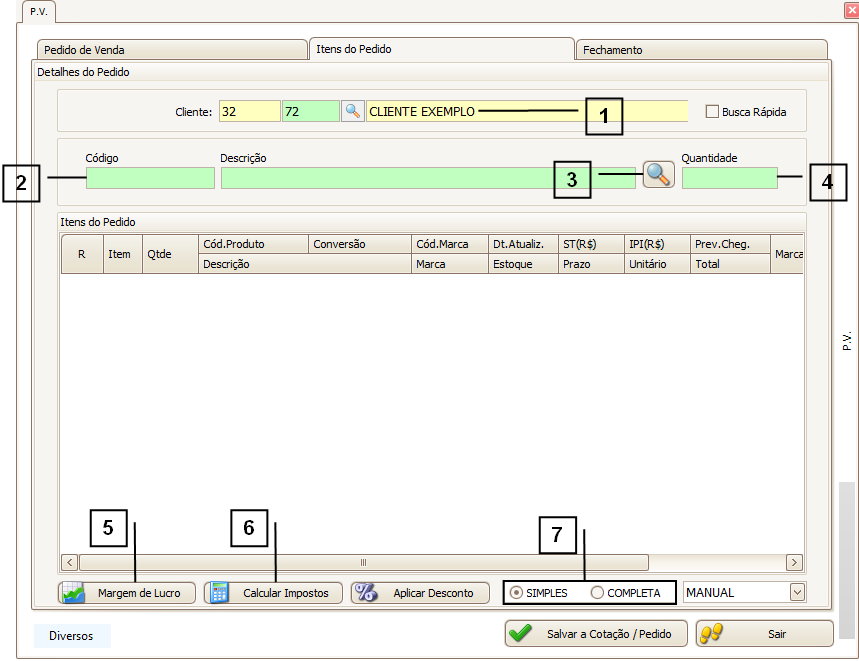Enable the Busca Rápida checkbox
Screen dimensions: 859x661
coord(713,112)
